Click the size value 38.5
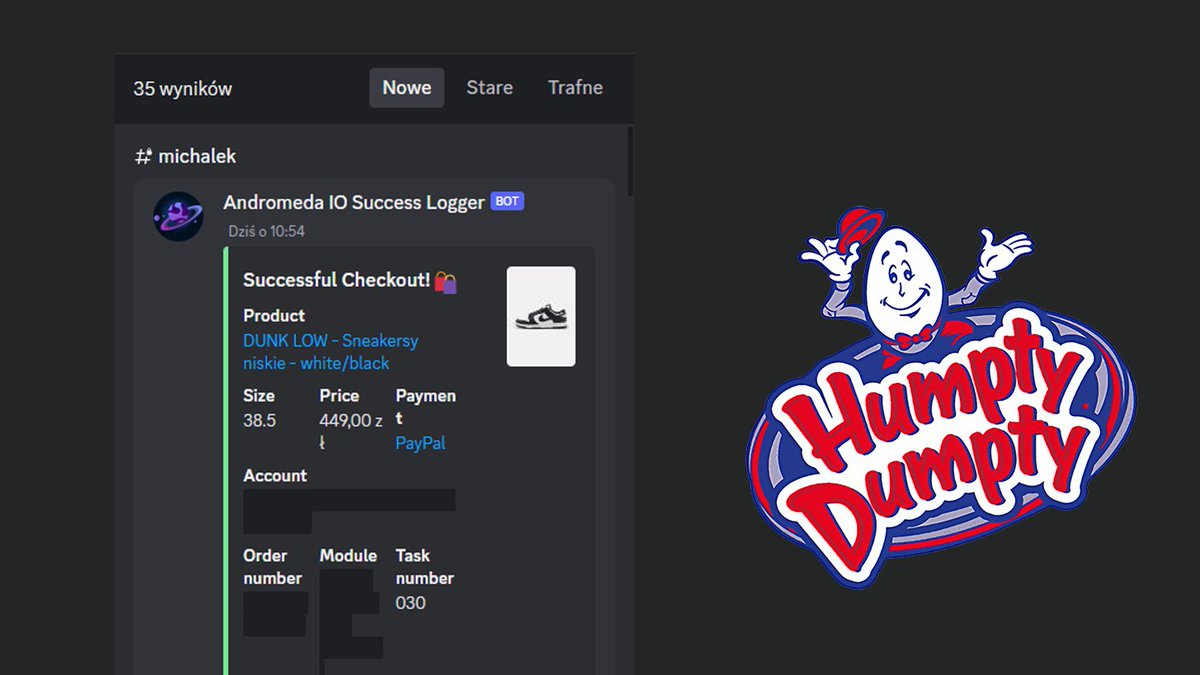 tap(259, 420)
